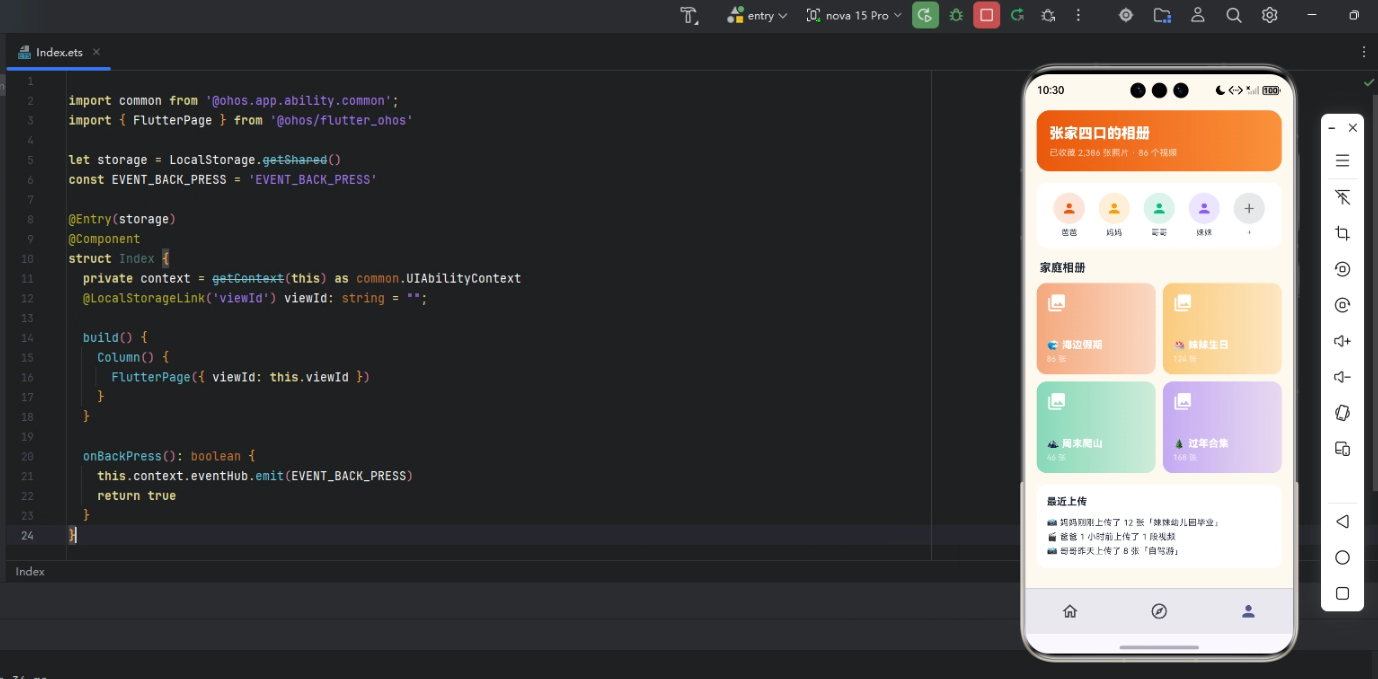
Task: Open the settings gear icon
Action: pyautogui.click(x=1270, y=15)
